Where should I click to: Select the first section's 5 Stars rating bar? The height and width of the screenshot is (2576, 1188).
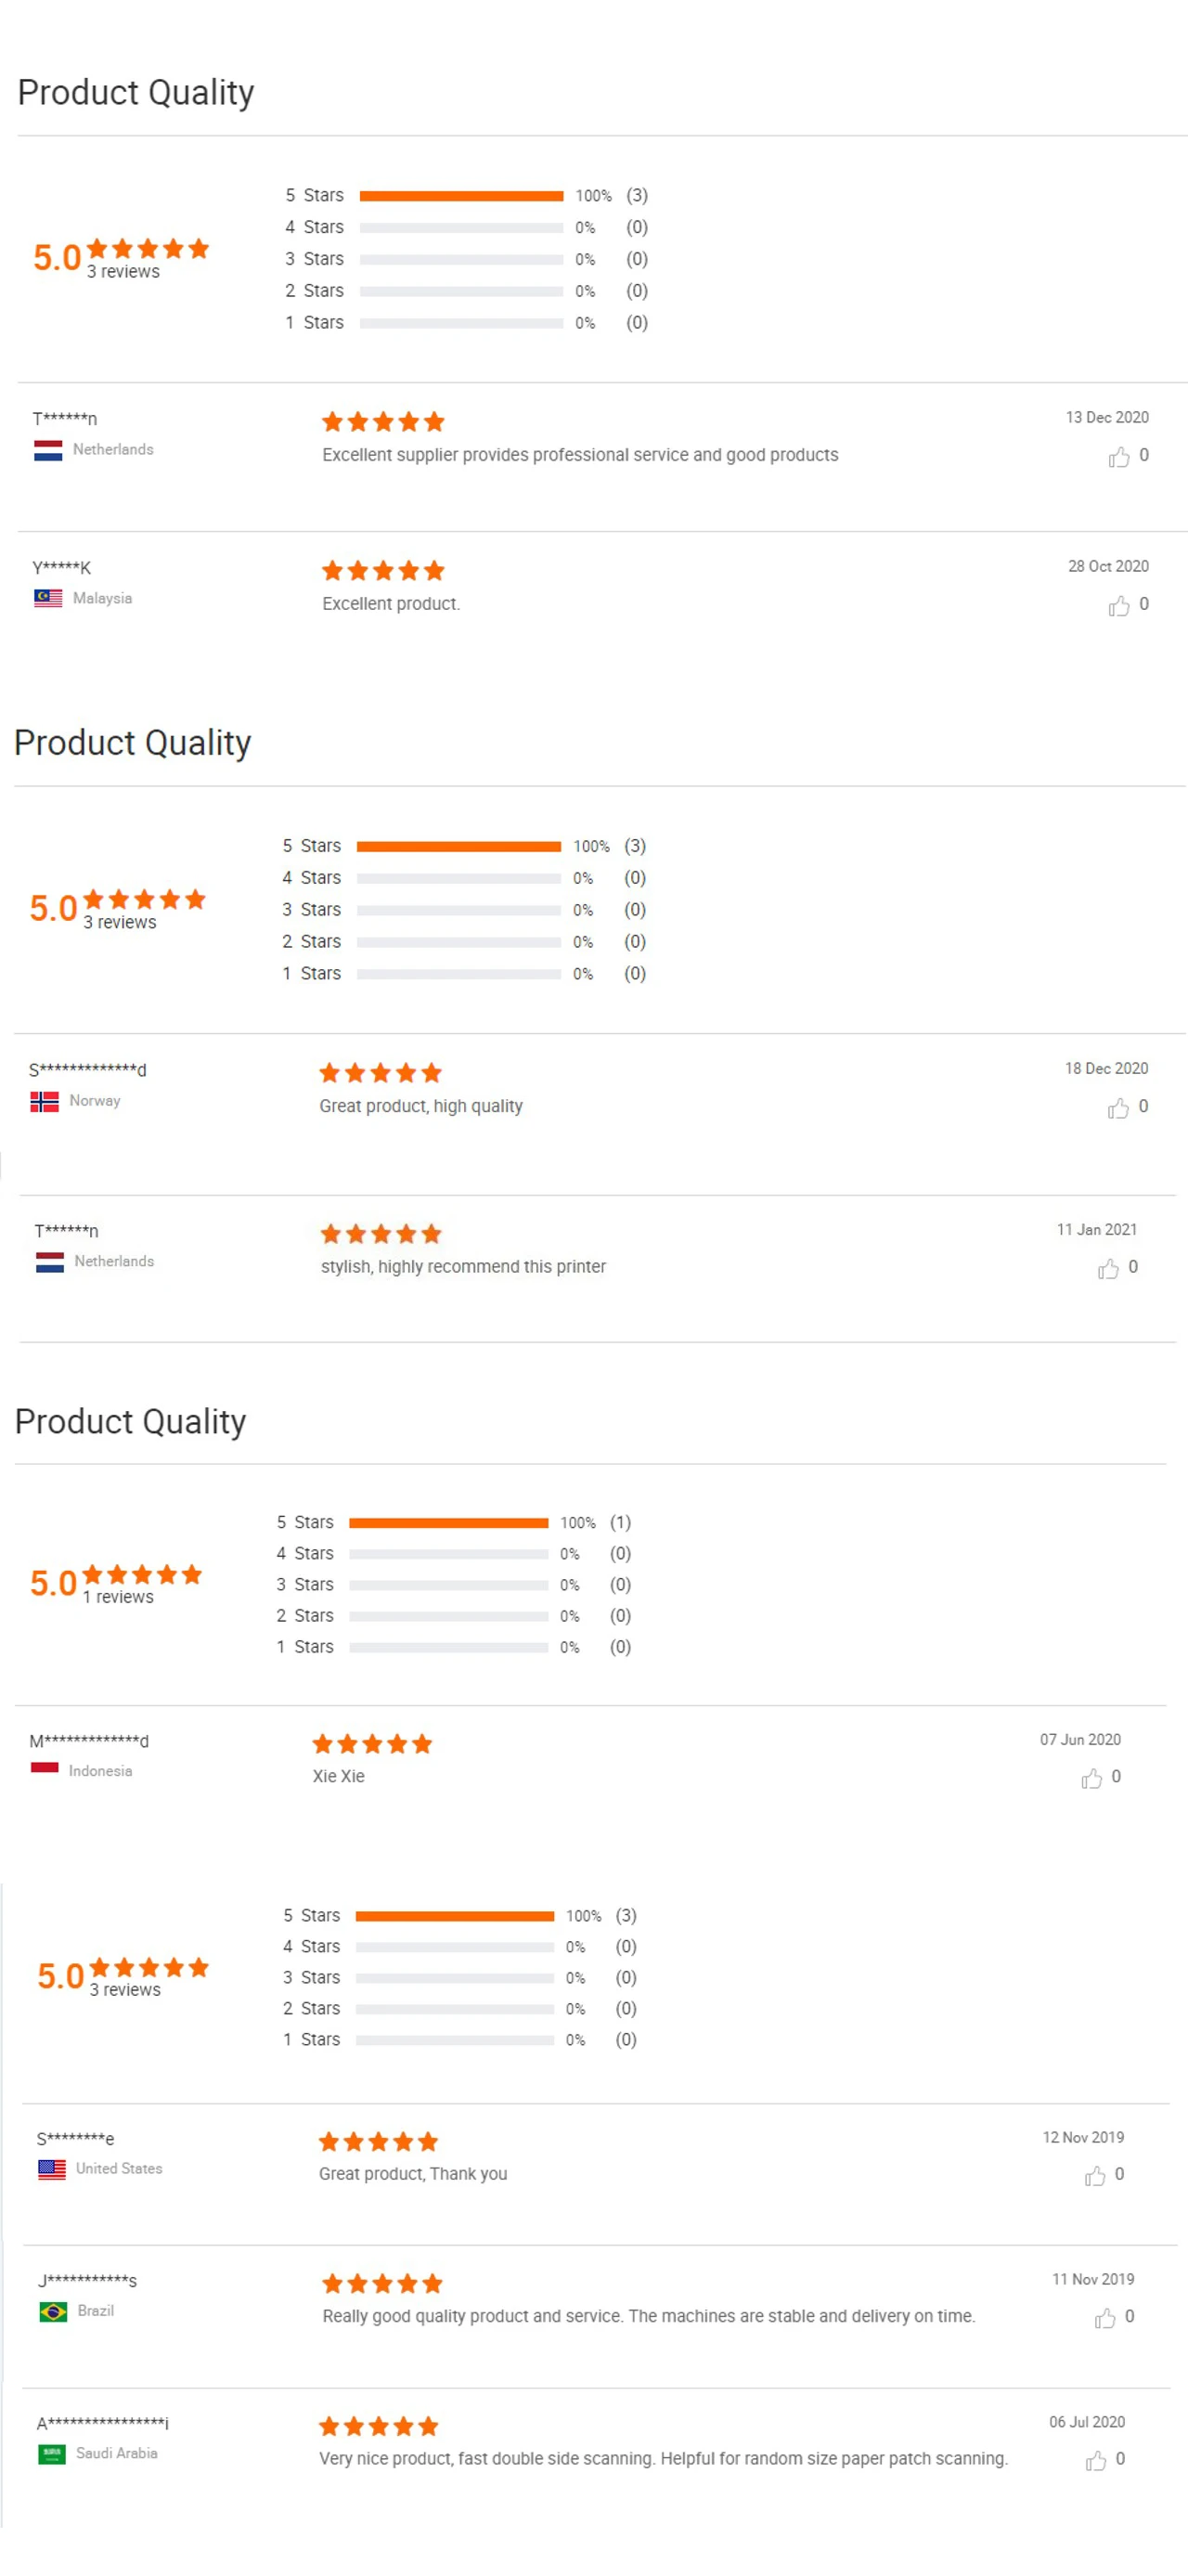pyautogui.click(x=461, y=196)
